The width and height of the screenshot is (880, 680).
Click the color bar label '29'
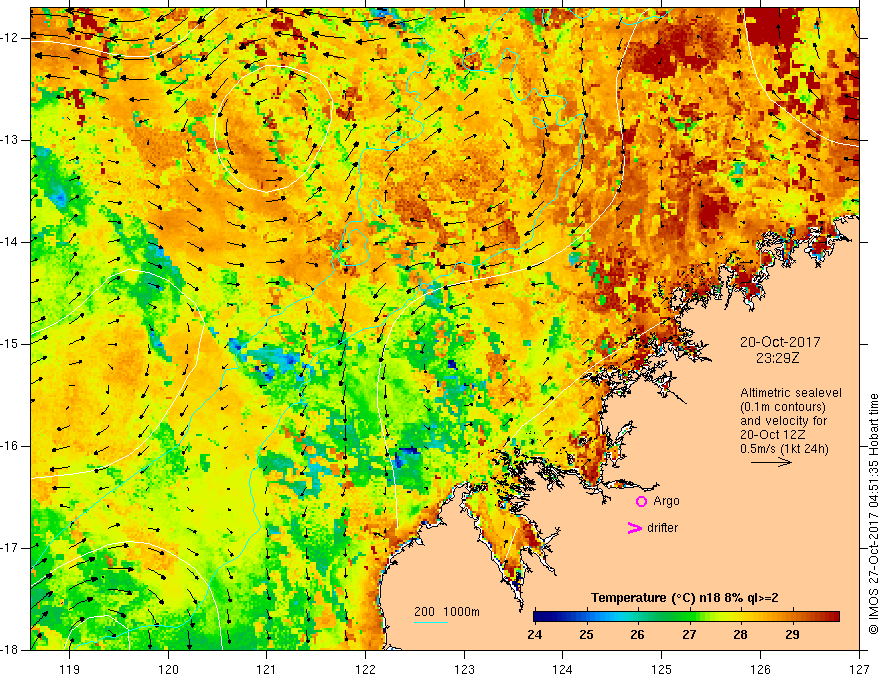(x=792, y=635)
